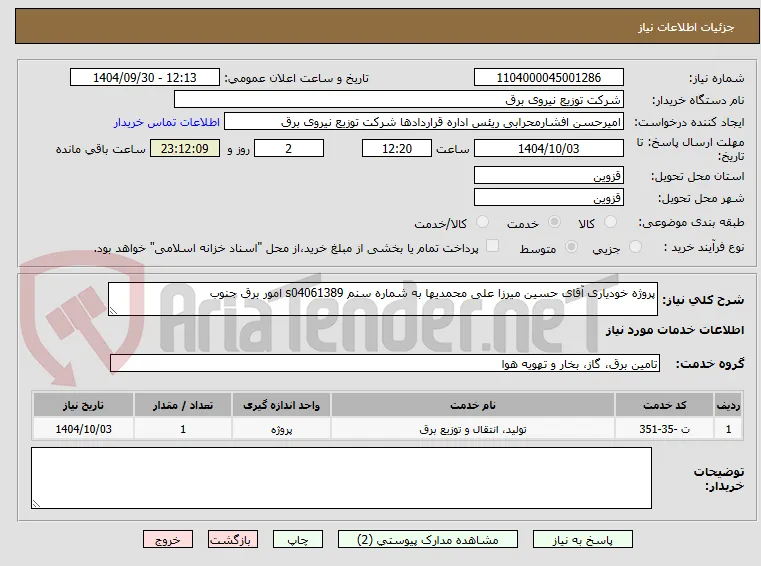Click the ساعت باقی مانده label

[100, 149]
